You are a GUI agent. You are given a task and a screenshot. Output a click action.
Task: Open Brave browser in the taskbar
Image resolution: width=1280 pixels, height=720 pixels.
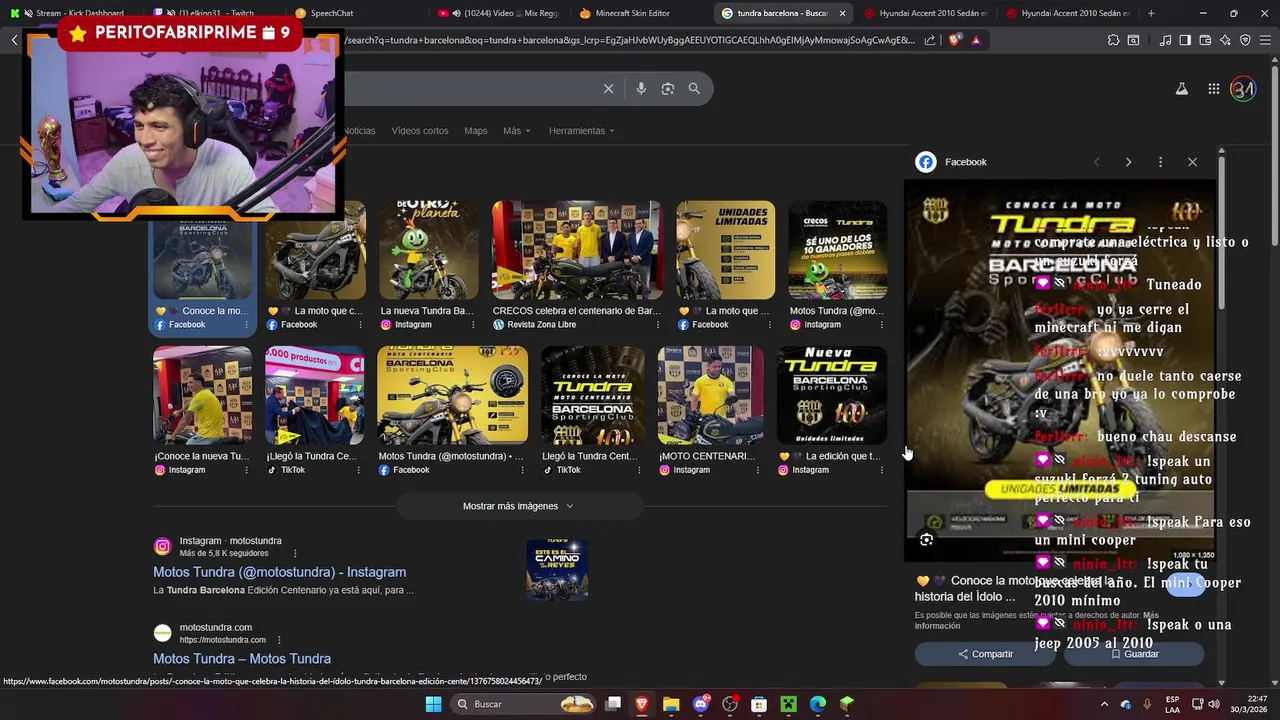[642, 704]
